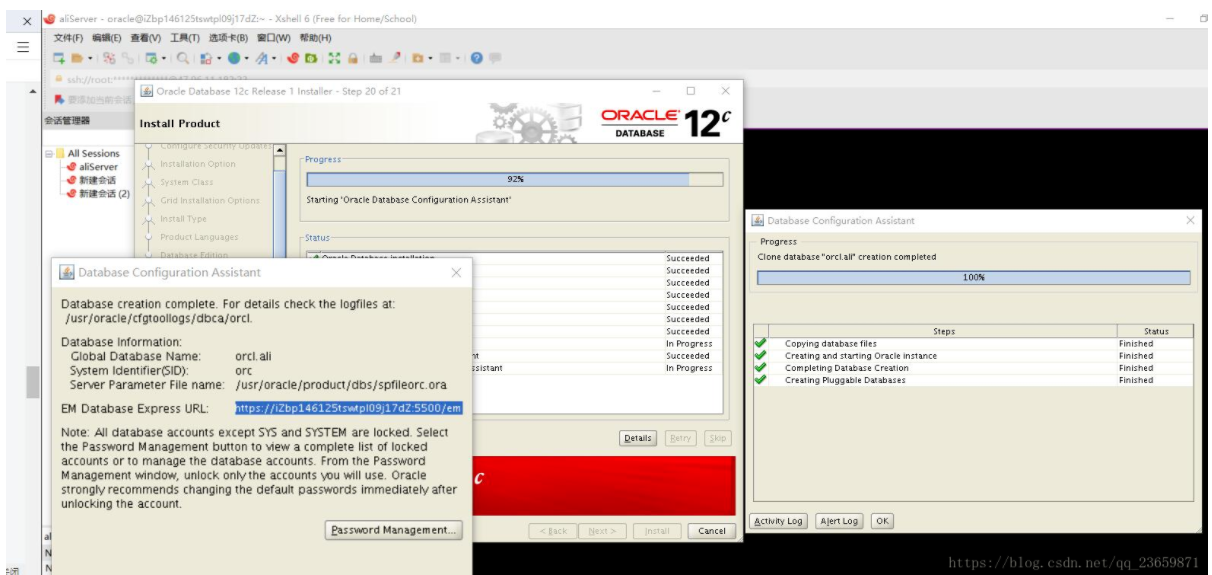Toggle full screen with the green arrows icon
The image size is (1212, 575).
(x=334, y=58)
